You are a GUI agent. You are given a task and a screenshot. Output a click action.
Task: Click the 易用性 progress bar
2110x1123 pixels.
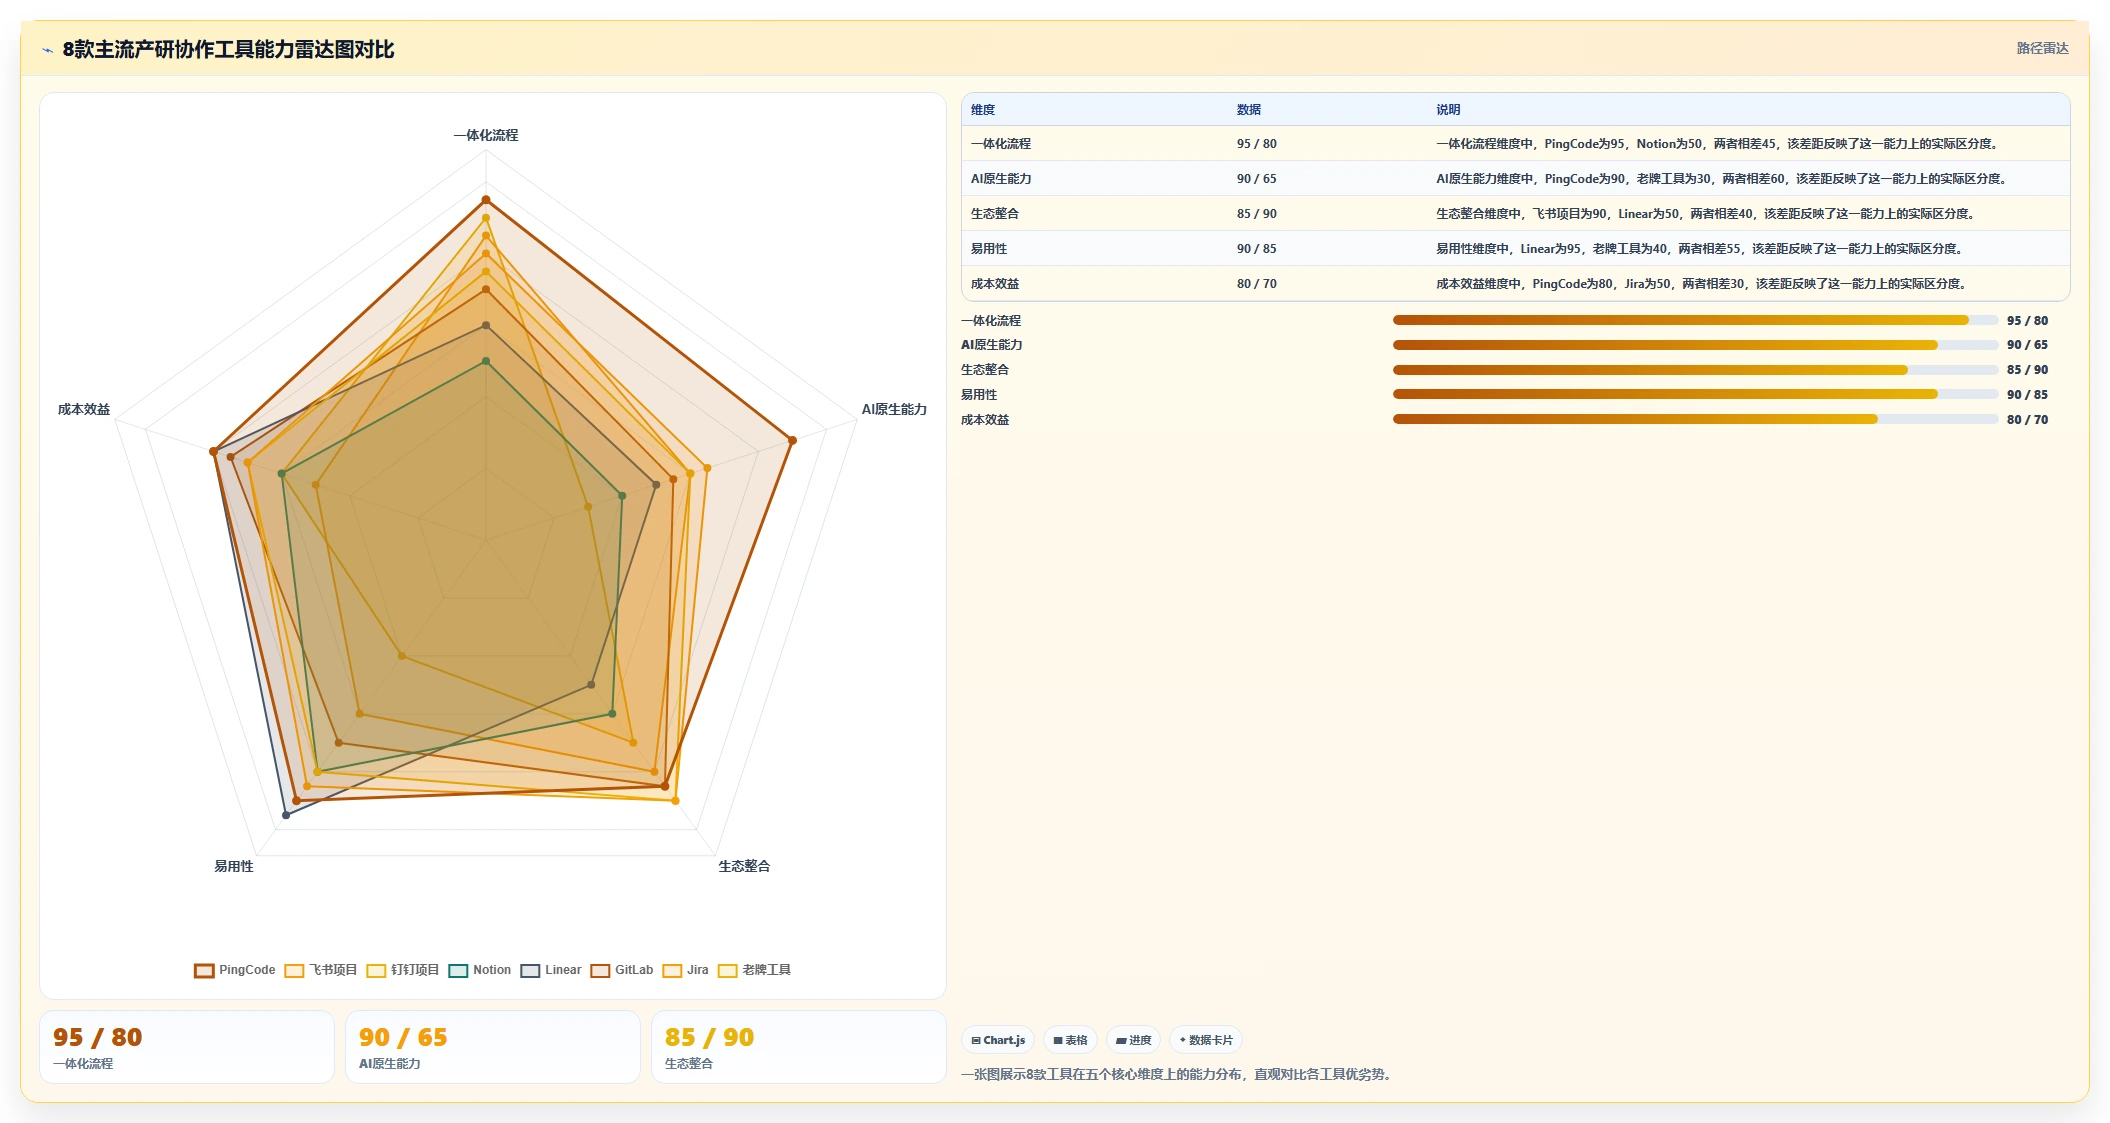(x=1695, y=394)
